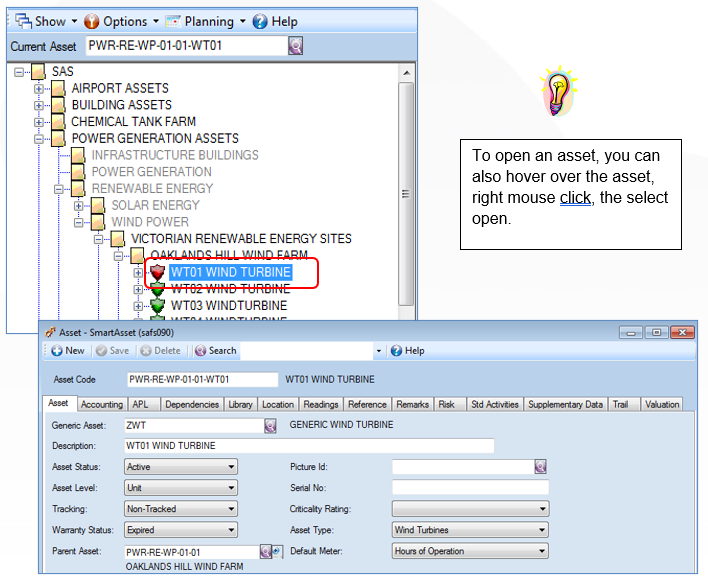Viewport: 708px width, 577px height.
Task: Collapse VICTORIAN RENEWABLE ENERGY SITES node
Action: pyautogui.click(x=98, y=239)
